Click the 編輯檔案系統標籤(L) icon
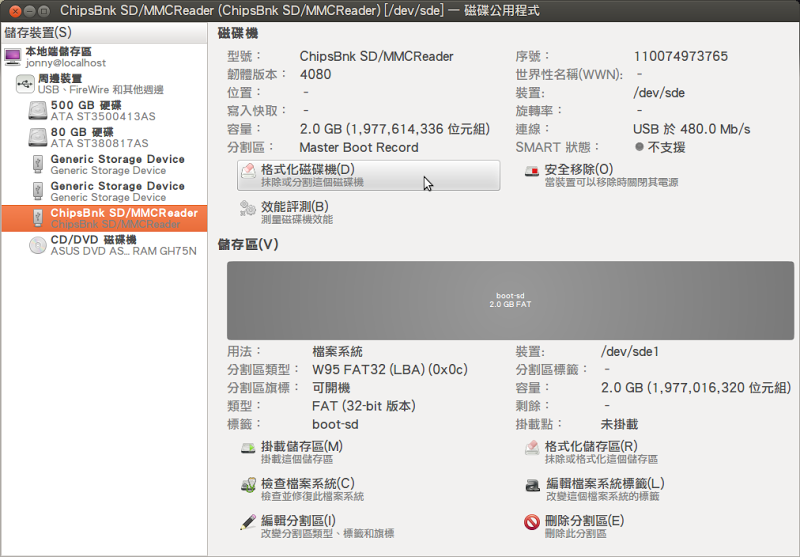This screenshot has height=557, width=800. click(x=533, y=485)
